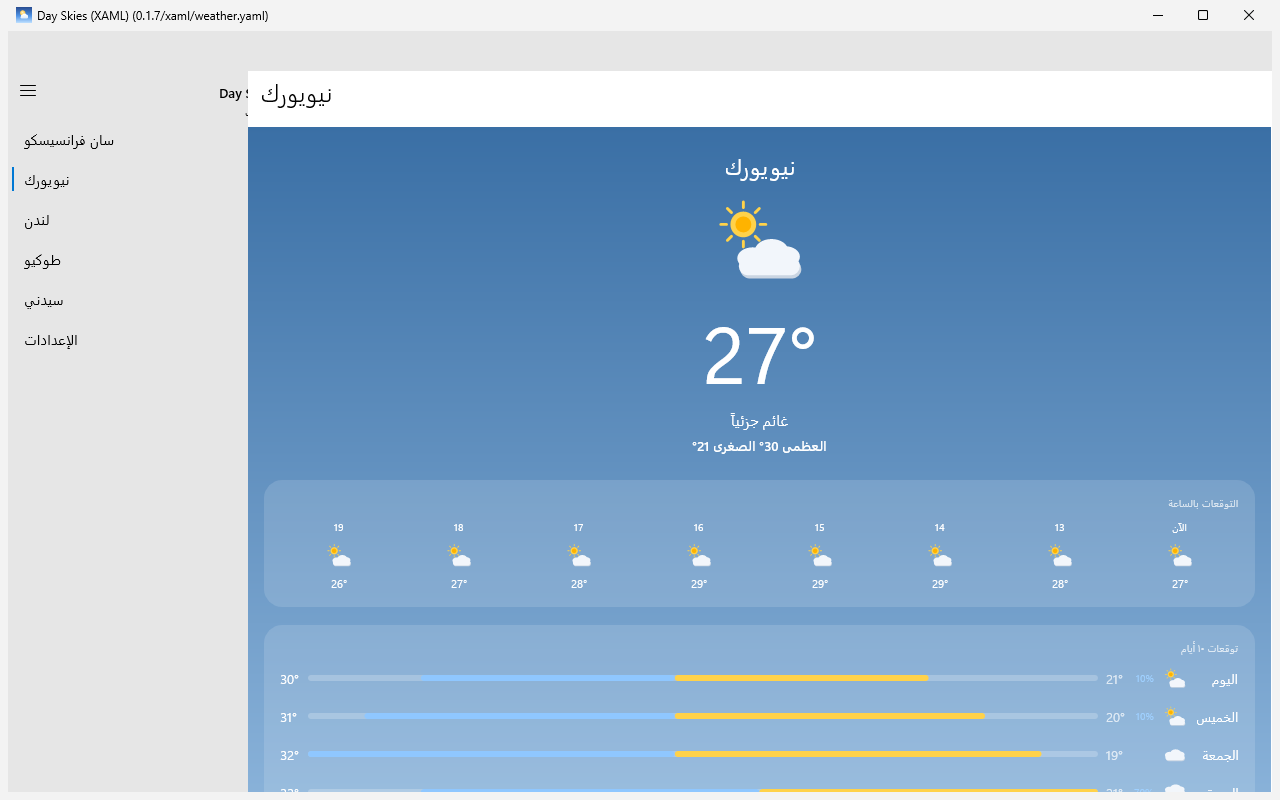Viewport: 1280px width, 800px height.
Task: Click the 10% precipitation in الخميس row
Action: click(1145, 717)
